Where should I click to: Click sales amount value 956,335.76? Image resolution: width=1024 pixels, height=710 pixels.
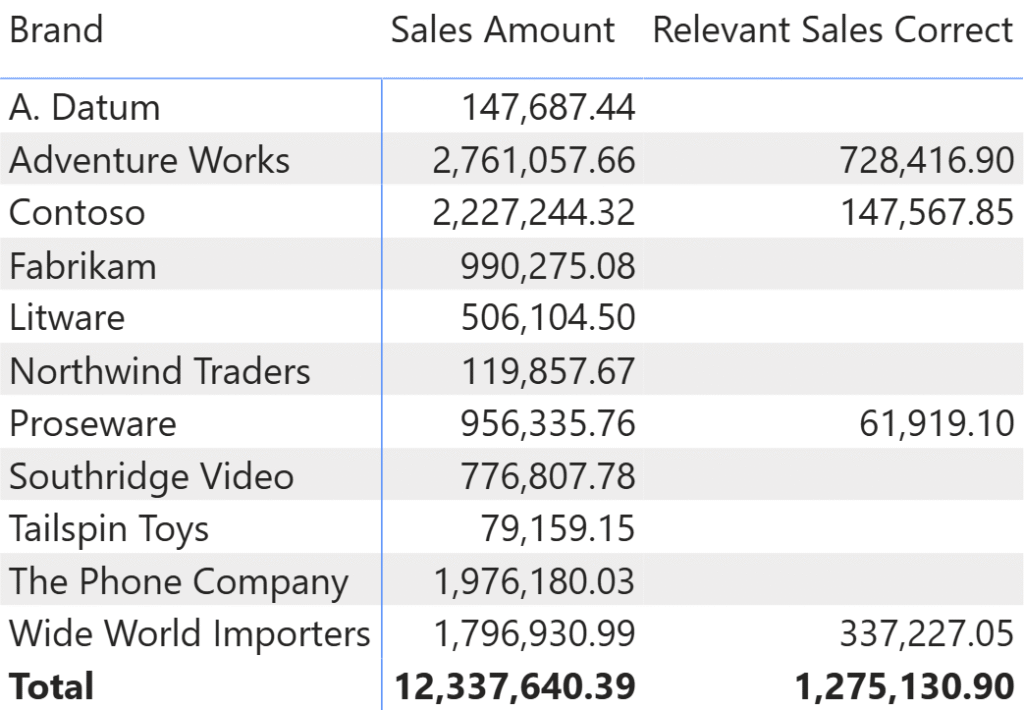click(548, 423)
